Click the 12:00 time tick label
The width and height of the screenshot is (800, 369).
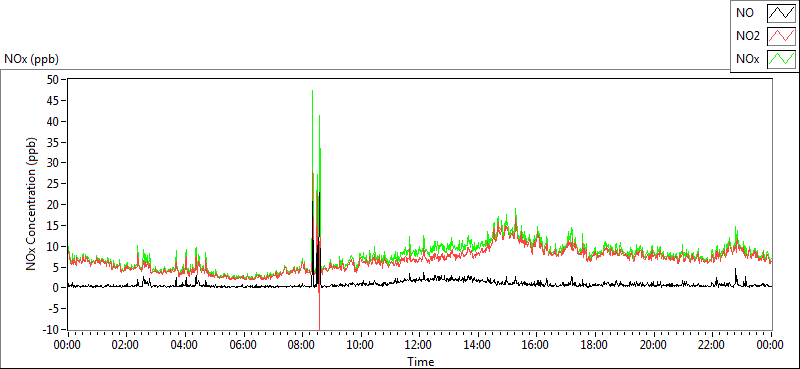point(419,345)
